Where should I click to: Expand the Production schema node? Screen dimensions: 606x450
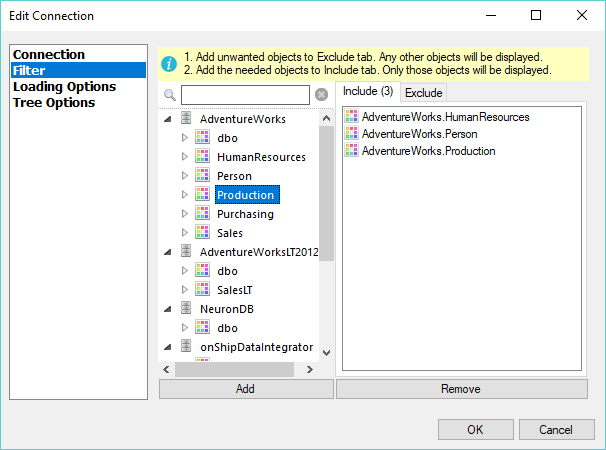[185, 194]
